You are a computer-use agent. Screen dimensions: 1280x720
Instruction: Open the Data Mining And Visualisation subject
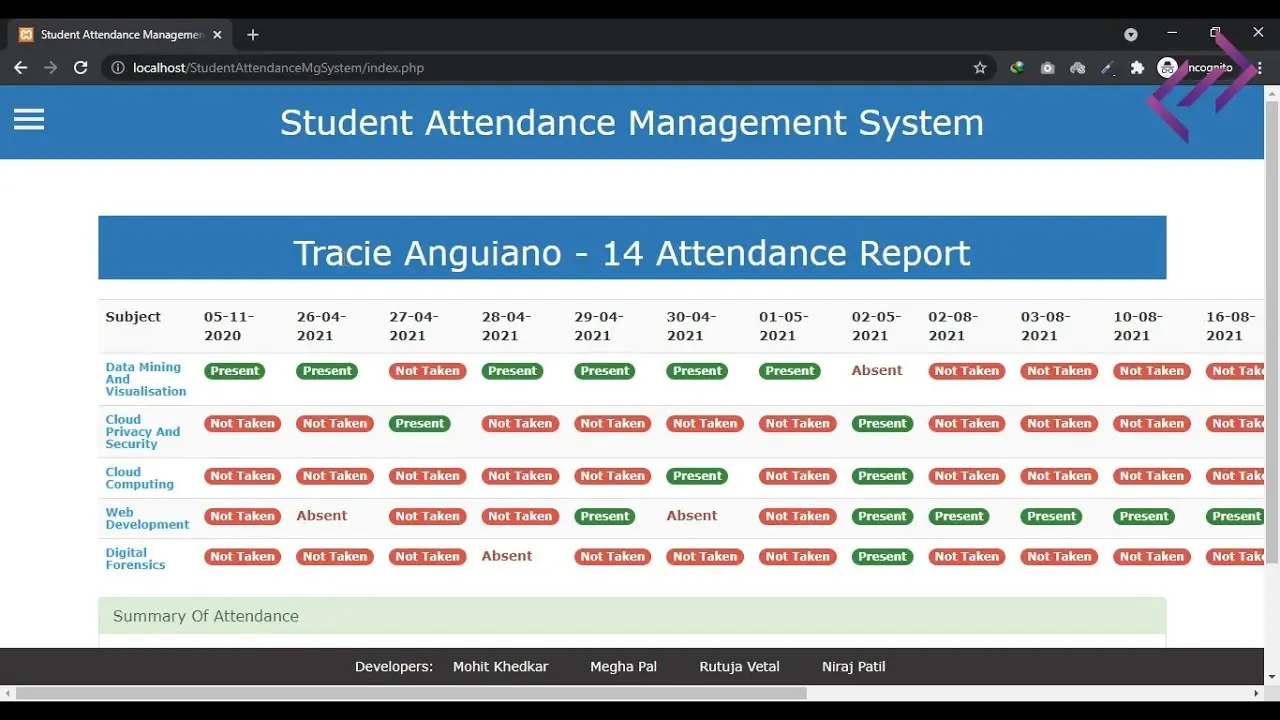pos(144,379)
